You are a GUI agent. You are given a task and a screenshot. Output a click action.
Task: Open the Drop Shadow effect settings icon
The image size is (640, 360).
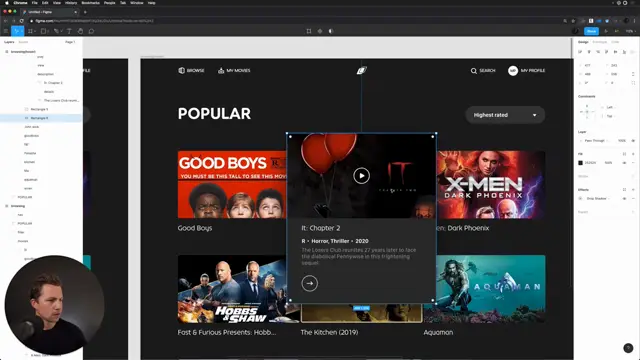580,198
